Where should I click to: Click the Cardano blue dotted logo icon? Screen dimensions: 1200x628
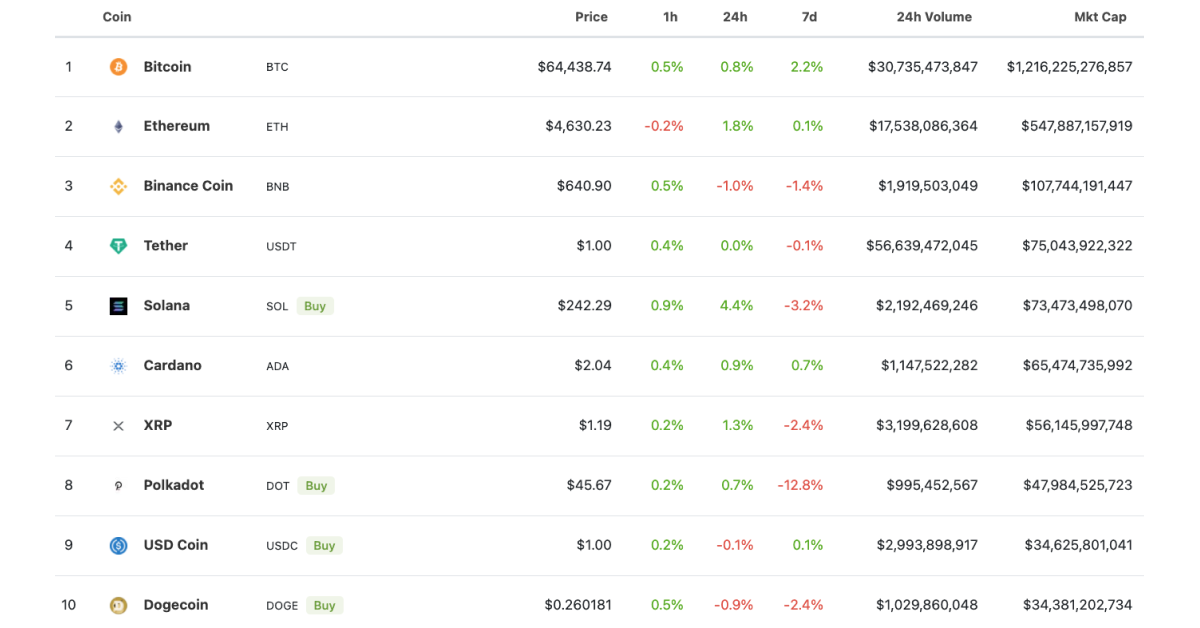pyautogui.click(x=118, y=366)
